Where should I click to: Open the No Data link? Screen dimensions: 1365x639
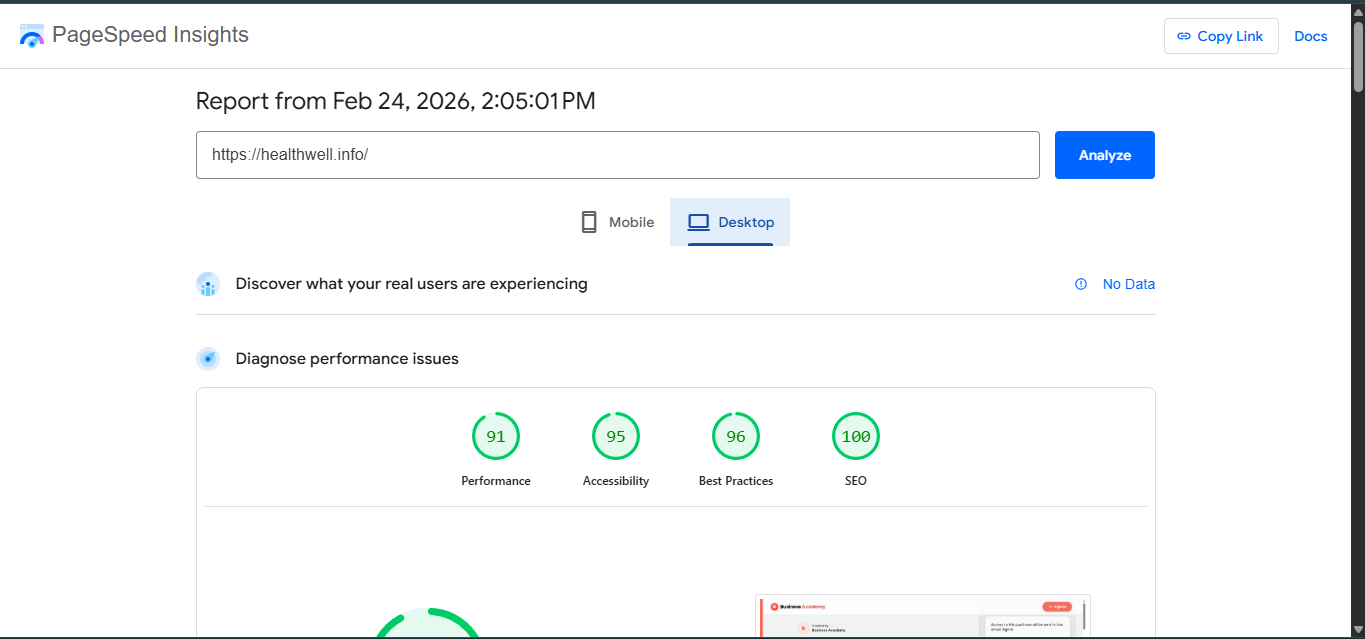click(x=1129, y=284)
